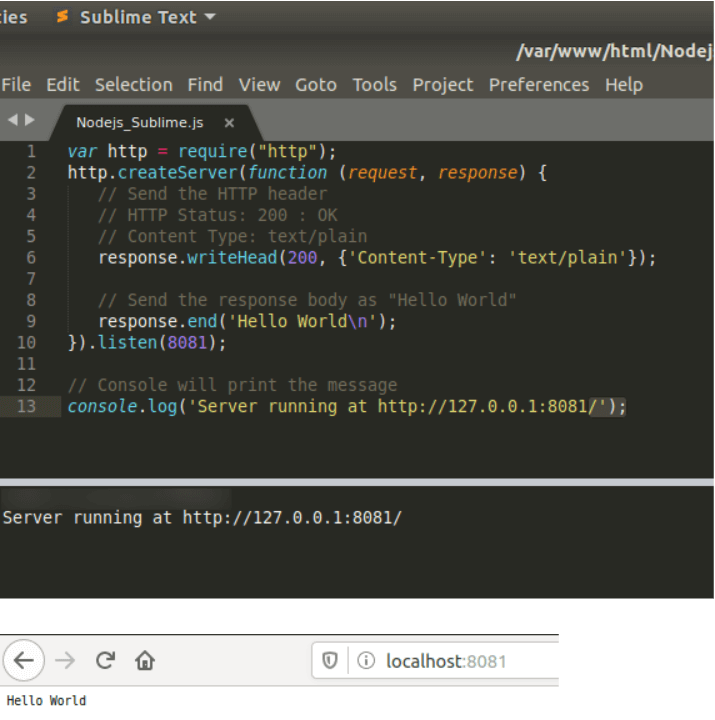715x720 pixels.
Task: Click build output 'Server running at http://127.0.0.1:8081/'
Action: tap(202, 518)
